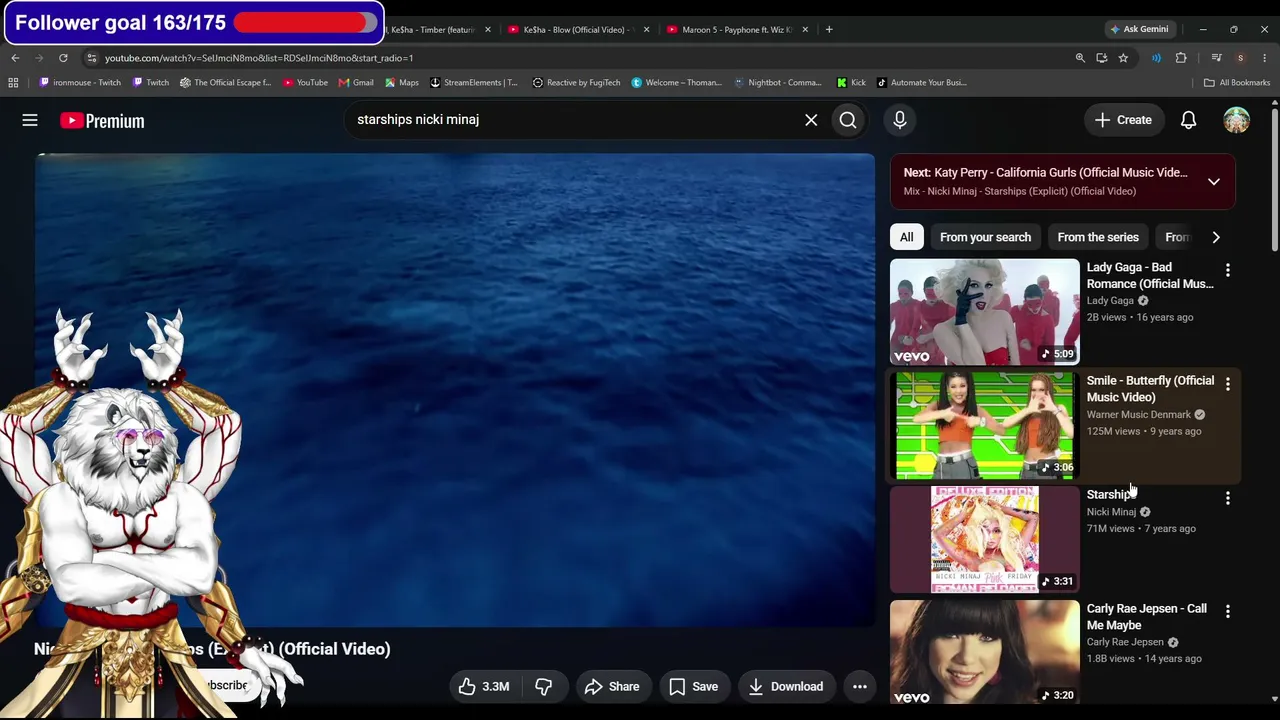Open the Reactive by FugiTech bookmark
The height and width of the screenshot is (720, 1280).
[x=576, y=83]
